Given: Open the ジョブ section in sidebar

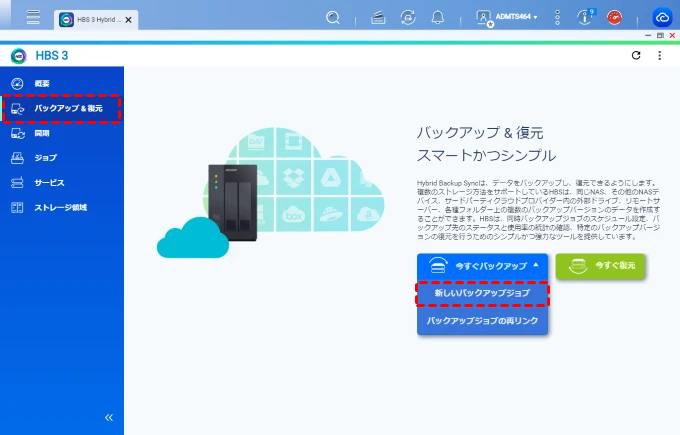Looking at the screenshot, I should [45, 158].
